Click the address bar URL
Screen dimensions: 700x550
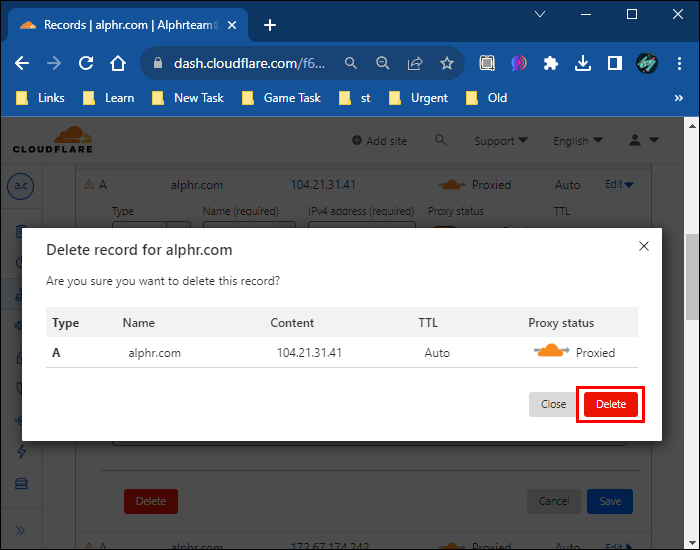click(249, 63)
